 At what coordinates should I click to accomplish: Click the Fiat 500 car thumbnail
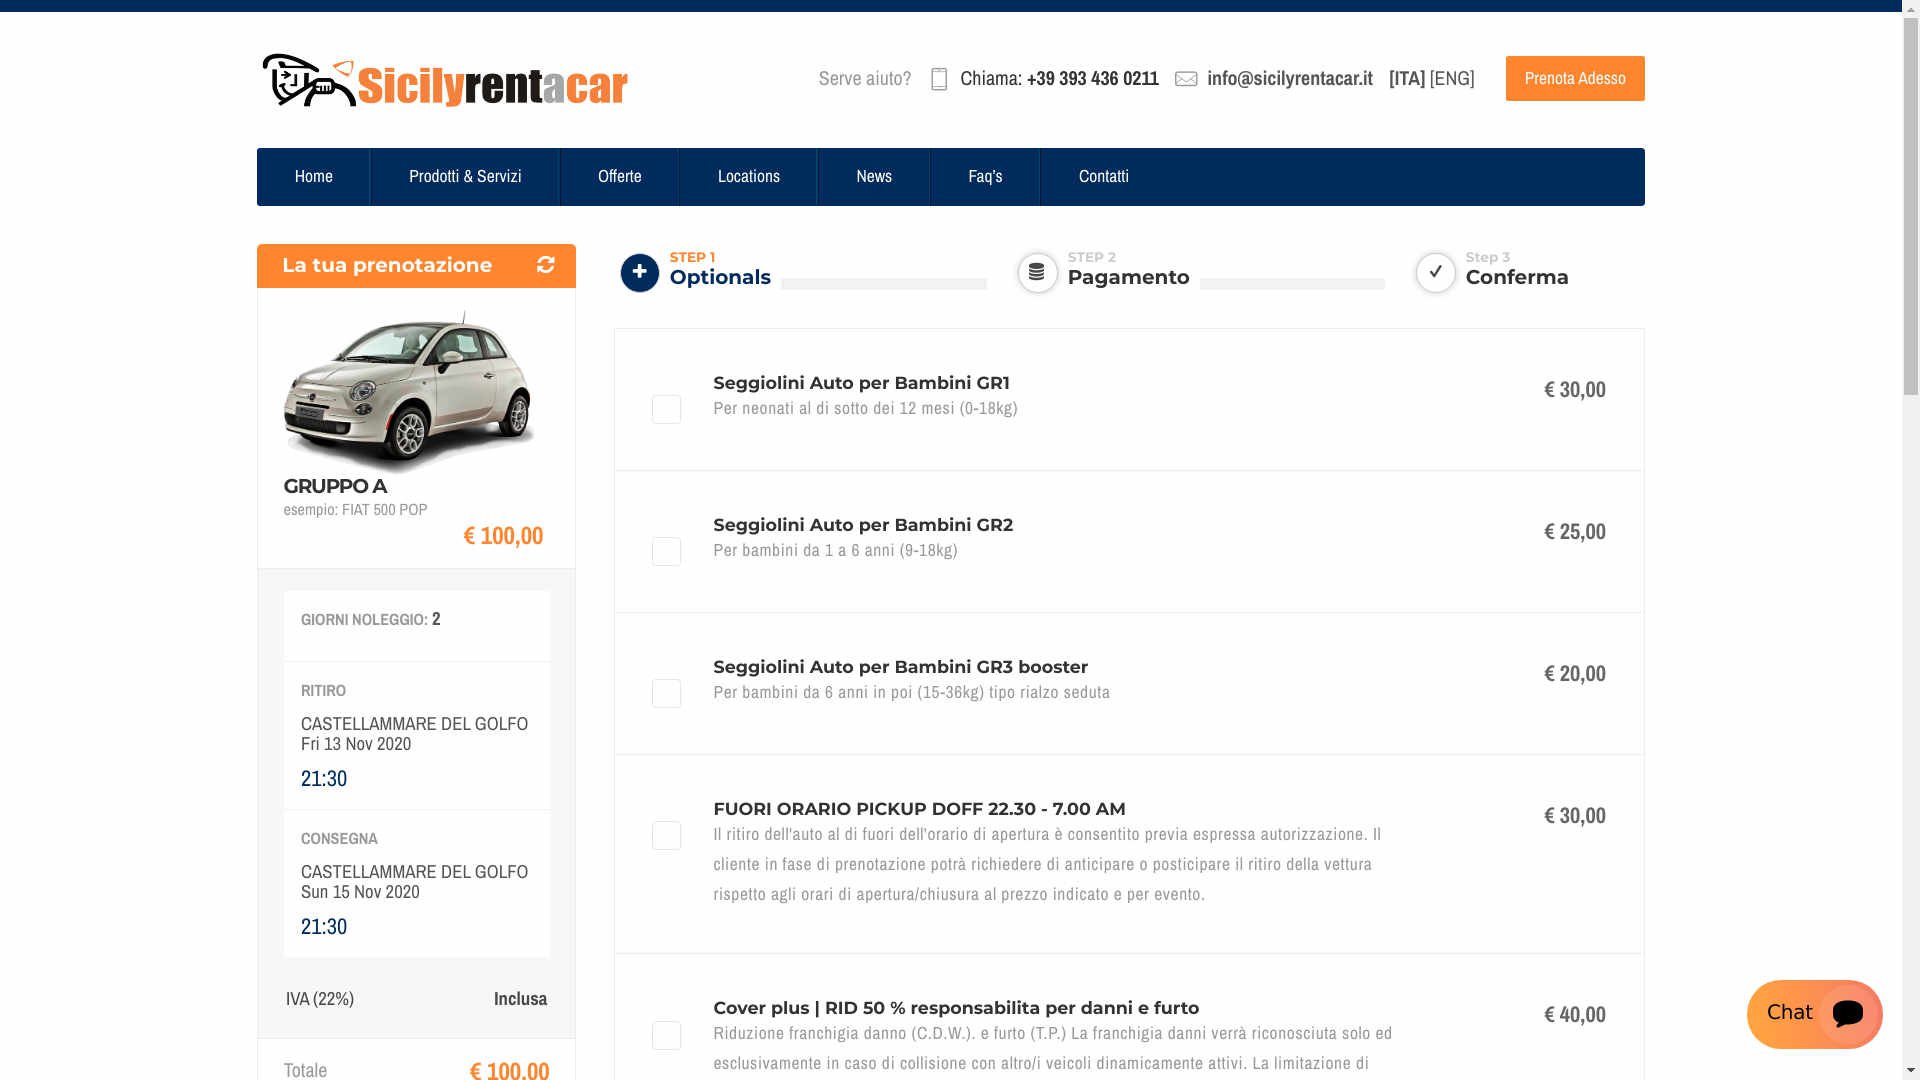tap(409, 391)
